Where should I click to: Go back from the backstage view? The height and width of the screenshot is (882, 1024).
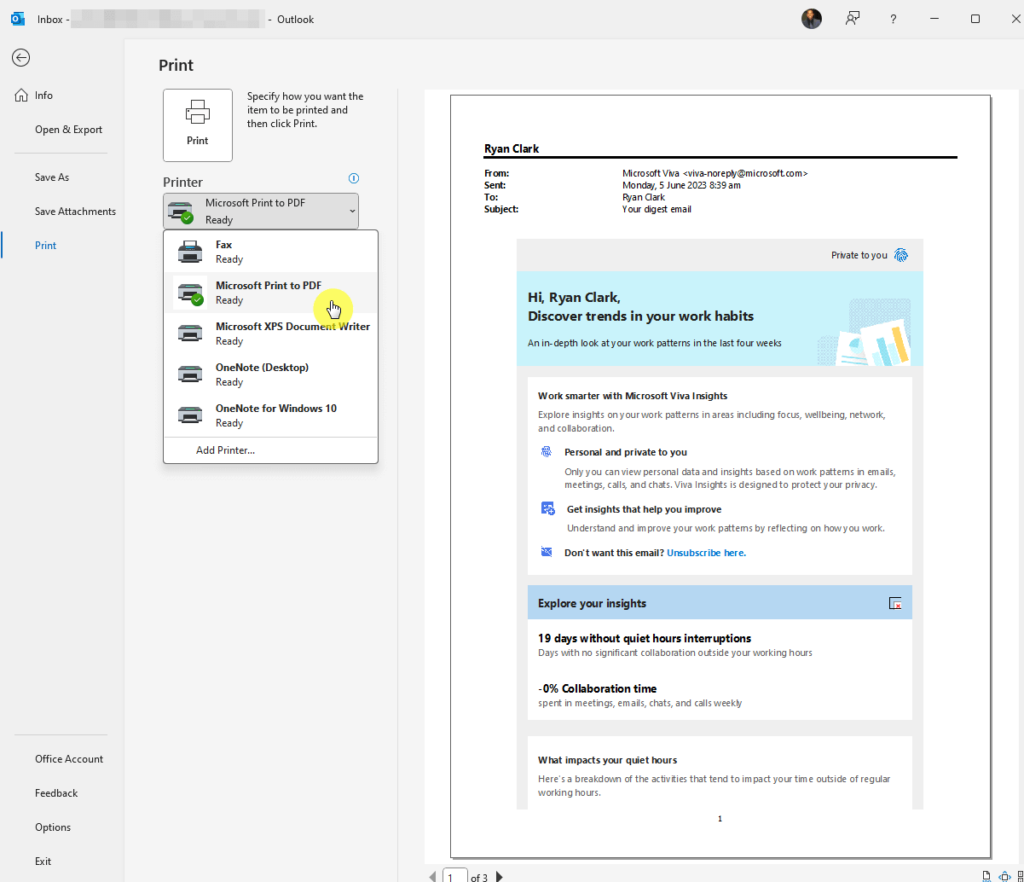click(x=21, y=57)
